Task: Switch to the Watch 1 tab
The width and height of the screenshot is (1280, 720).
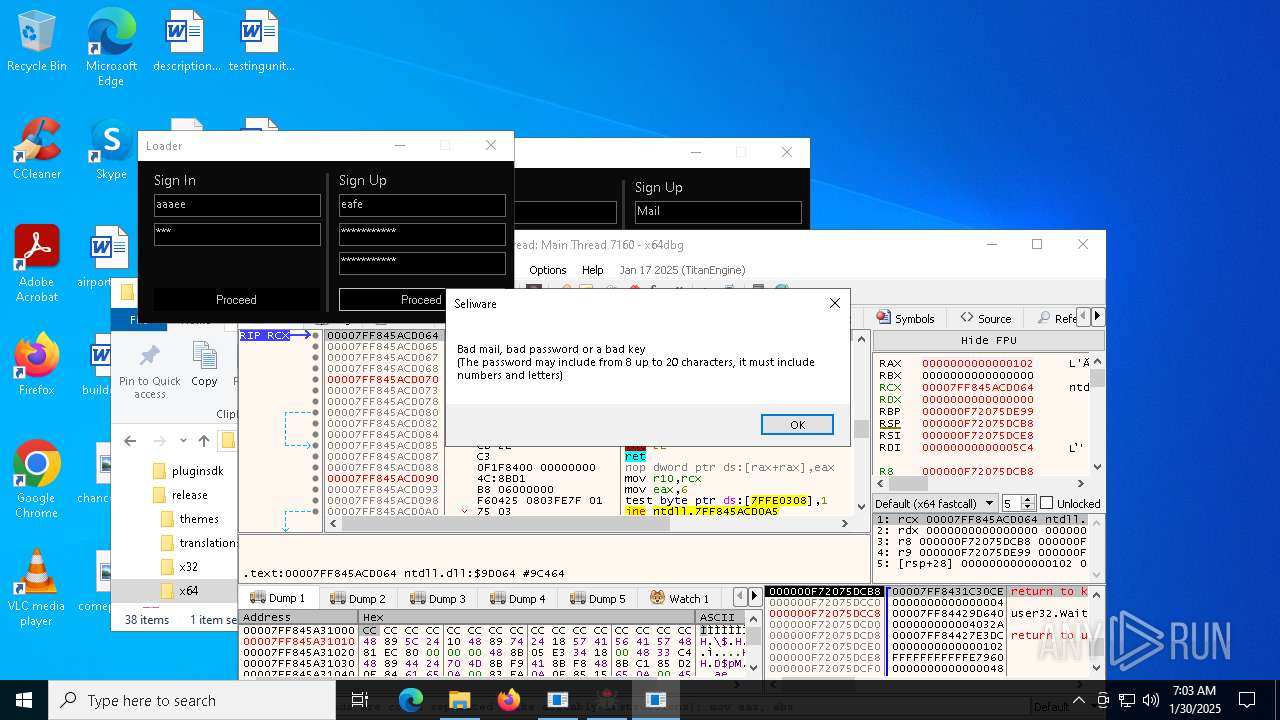Action: tap(679, 598)
